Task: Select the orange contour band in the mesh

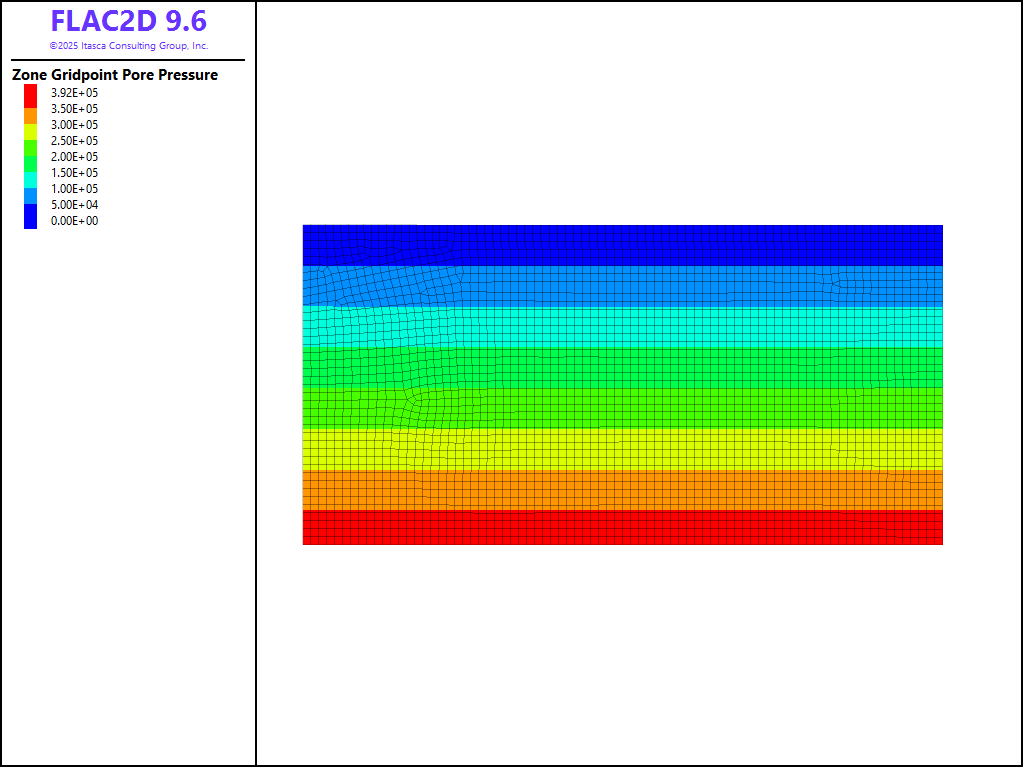Action: 622,490
